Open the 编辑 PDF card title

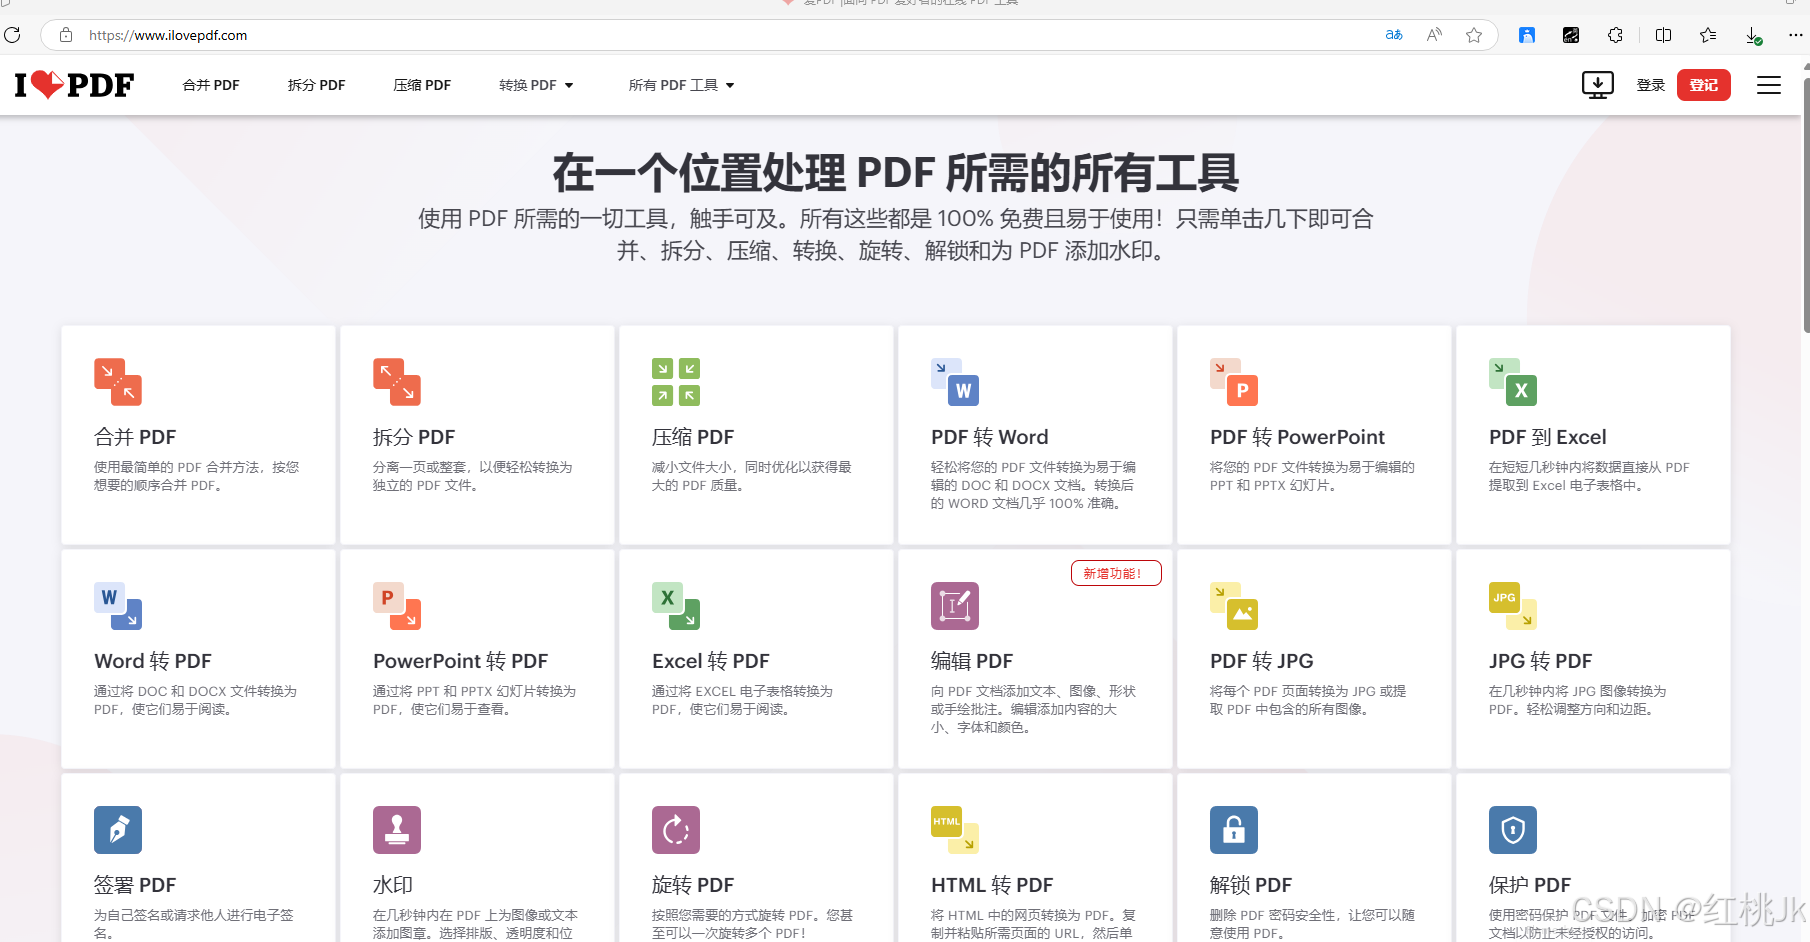[x=972, y=661]
